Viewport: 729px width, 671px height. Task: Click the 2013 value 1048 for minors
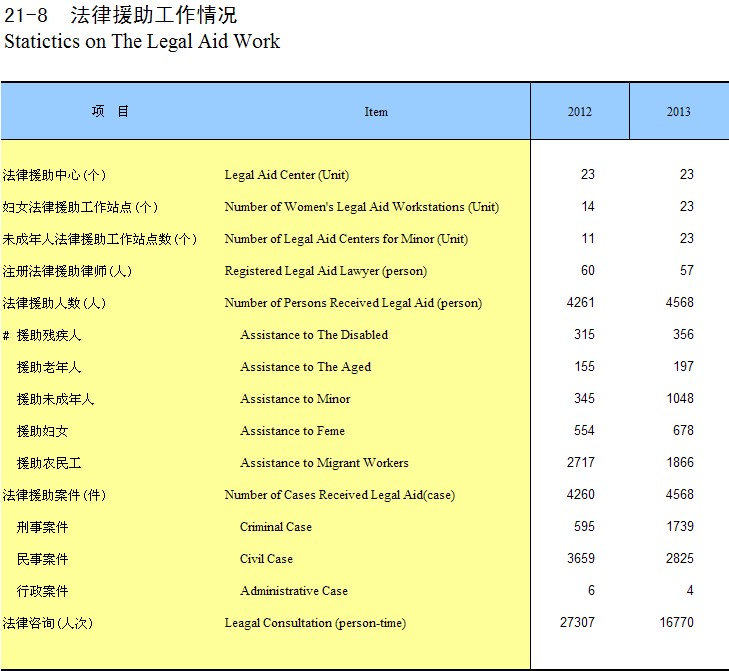678,399
